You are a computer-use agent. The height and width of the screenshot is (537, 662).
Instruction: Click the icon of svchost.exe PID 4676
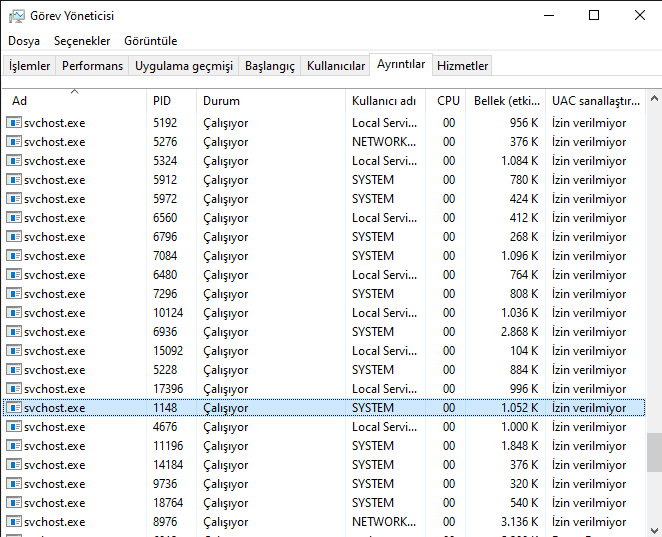pyautogui.click(x=14, y=426)
